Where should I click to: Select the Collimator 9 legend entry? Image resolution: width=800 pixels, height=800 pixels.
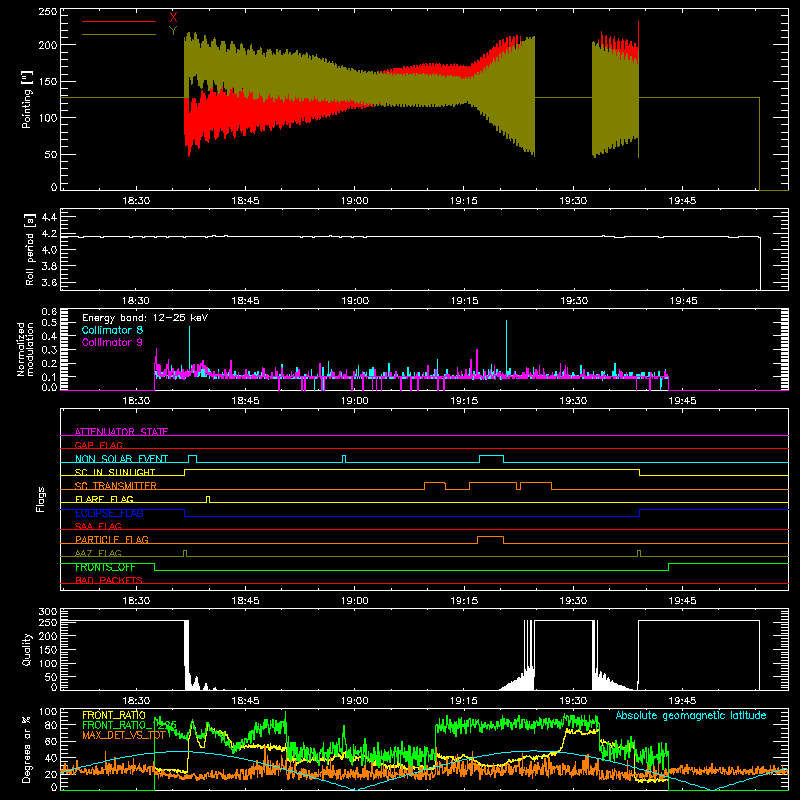112,342
